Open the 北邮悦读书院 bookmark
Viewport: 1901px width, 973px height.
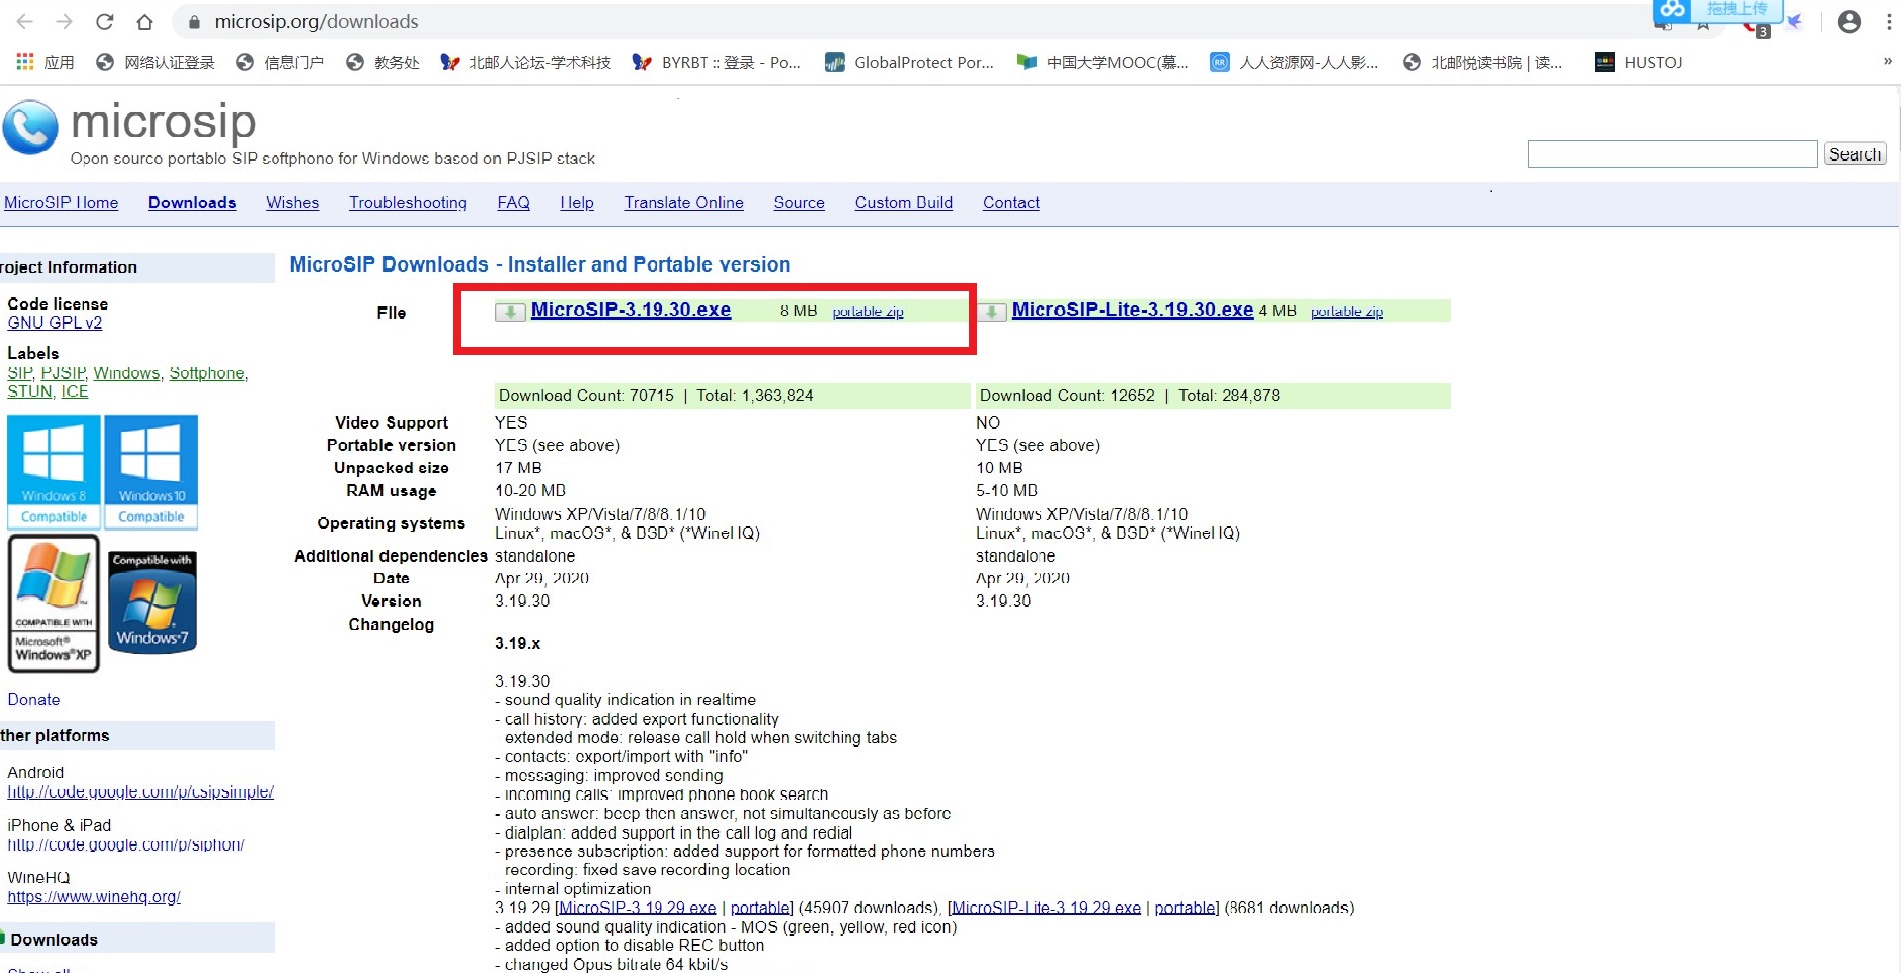point(1482,62)
